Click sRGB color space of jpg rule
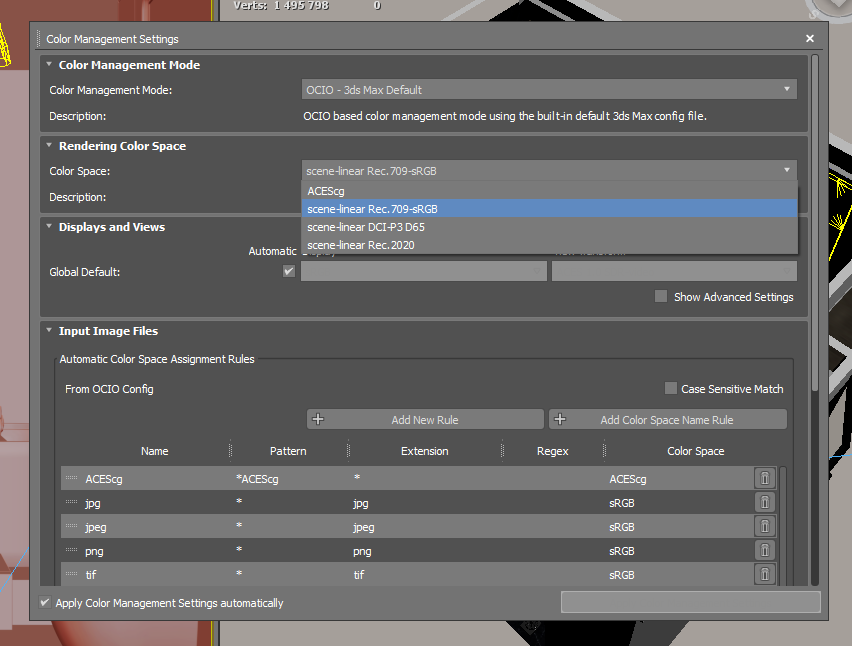Image resolution: width=852 pixels, height=646 pixels. point(622,503)
